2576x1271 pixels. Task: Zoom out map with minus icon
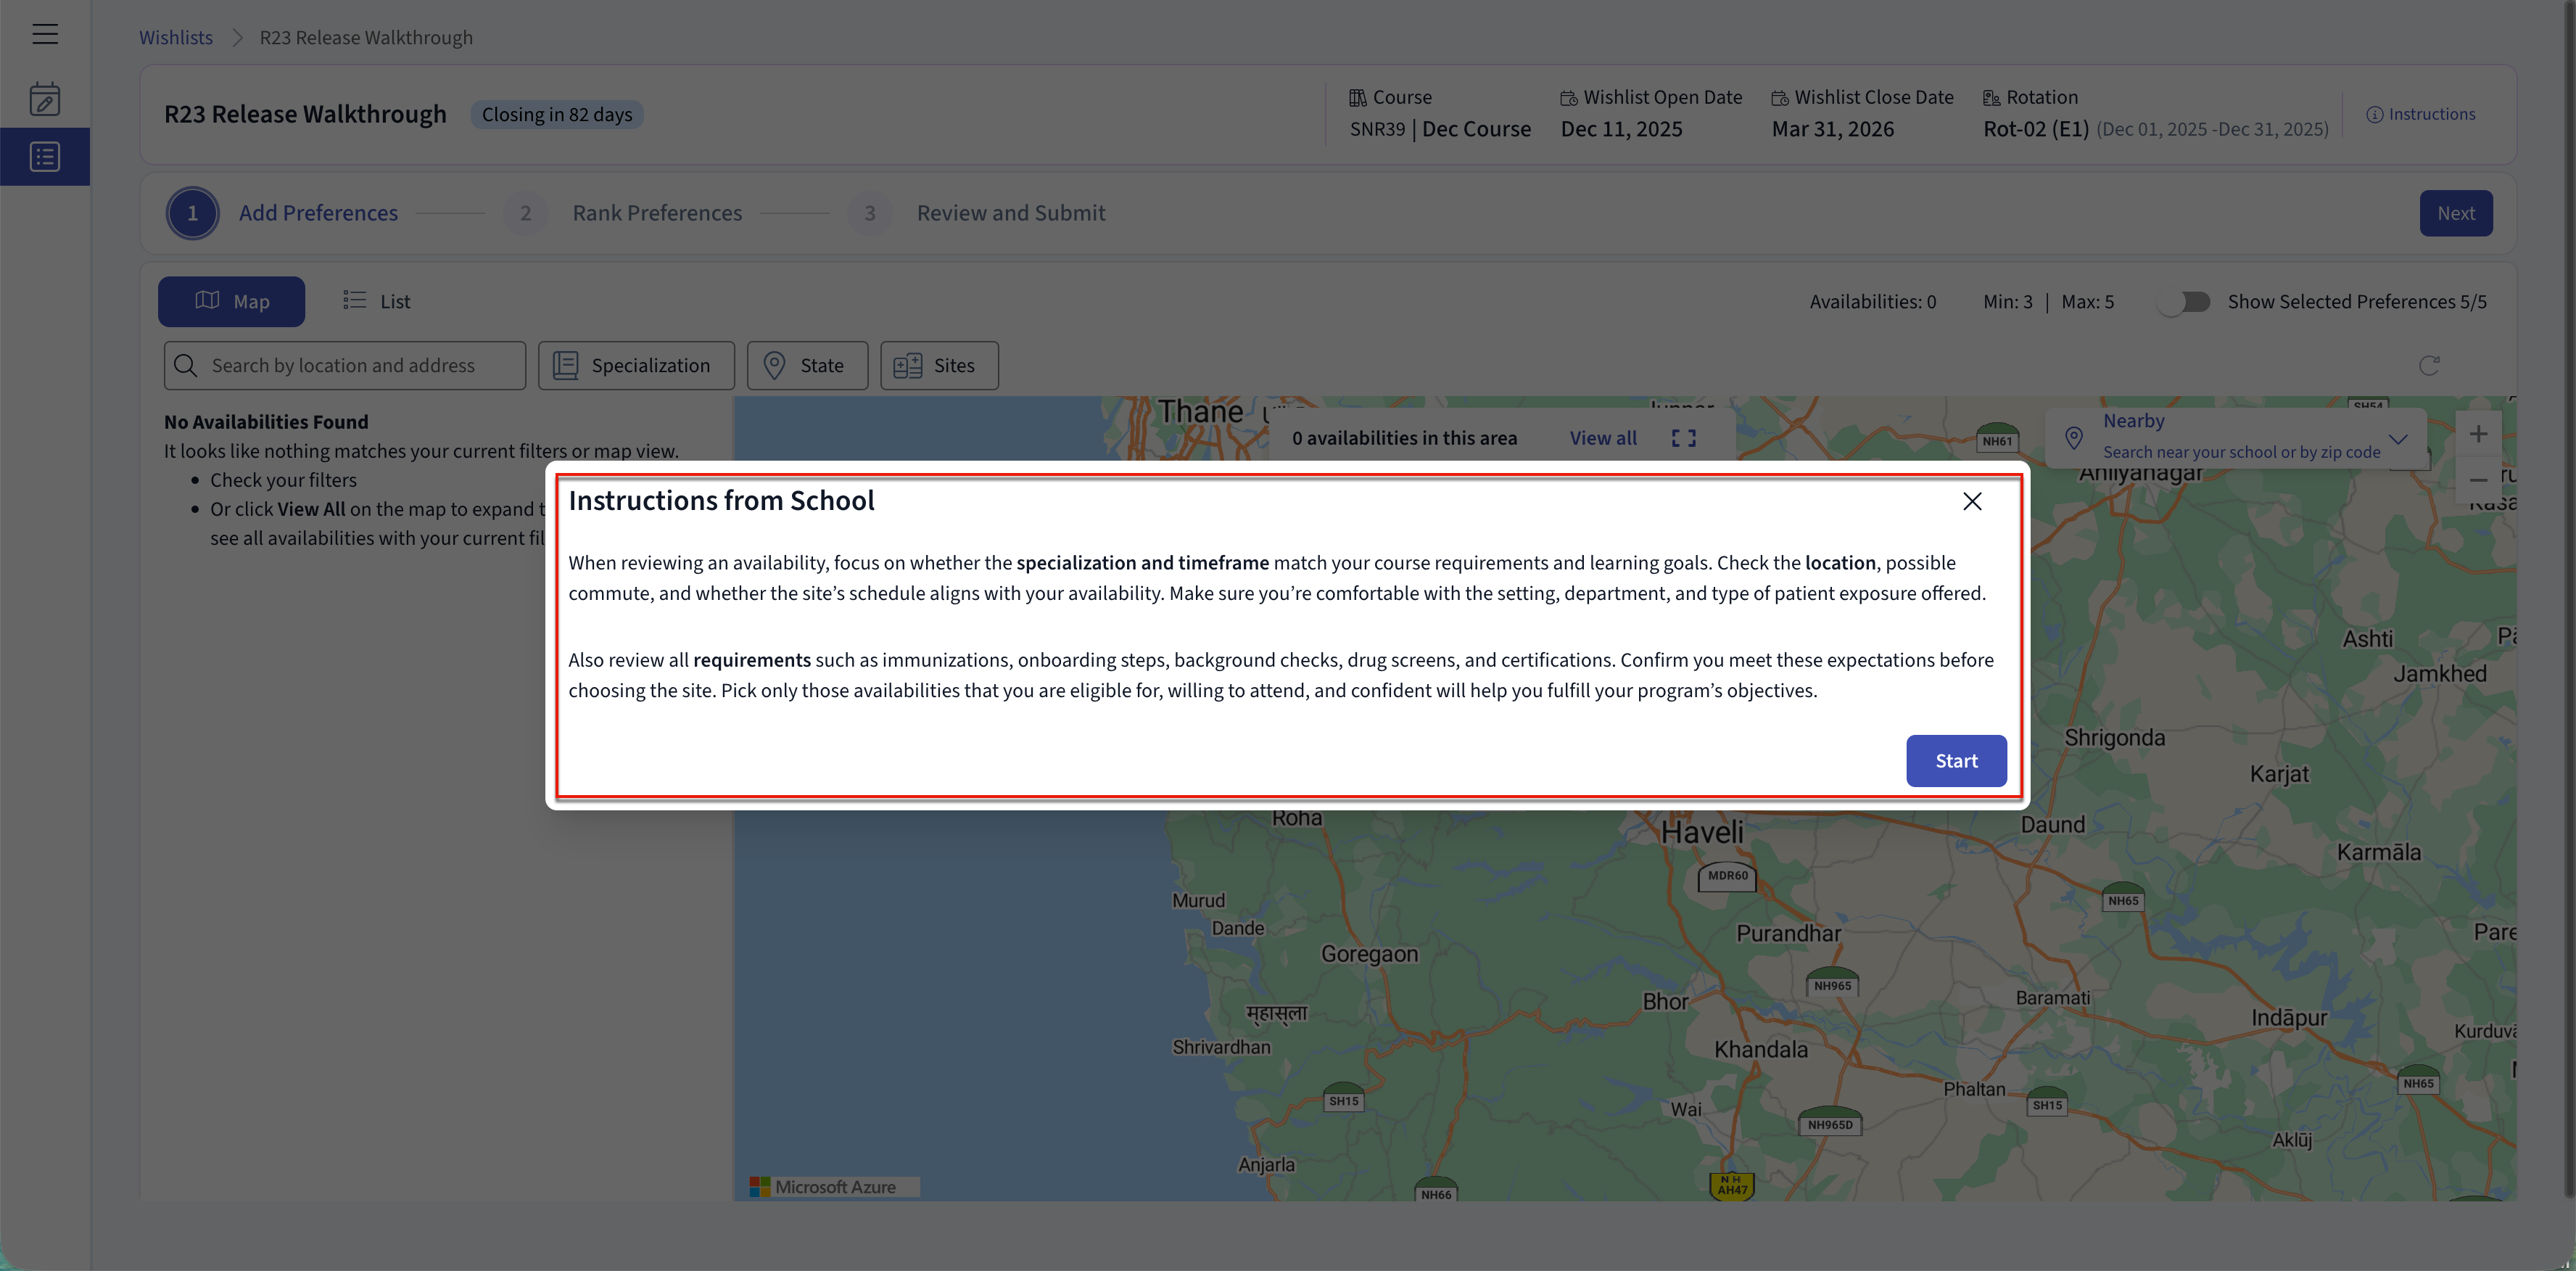pyautogui.click(x=2478, y=480)
